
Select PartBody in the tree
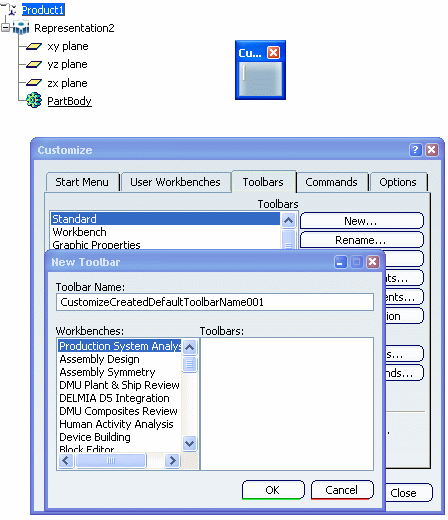(x=69, y=101)
